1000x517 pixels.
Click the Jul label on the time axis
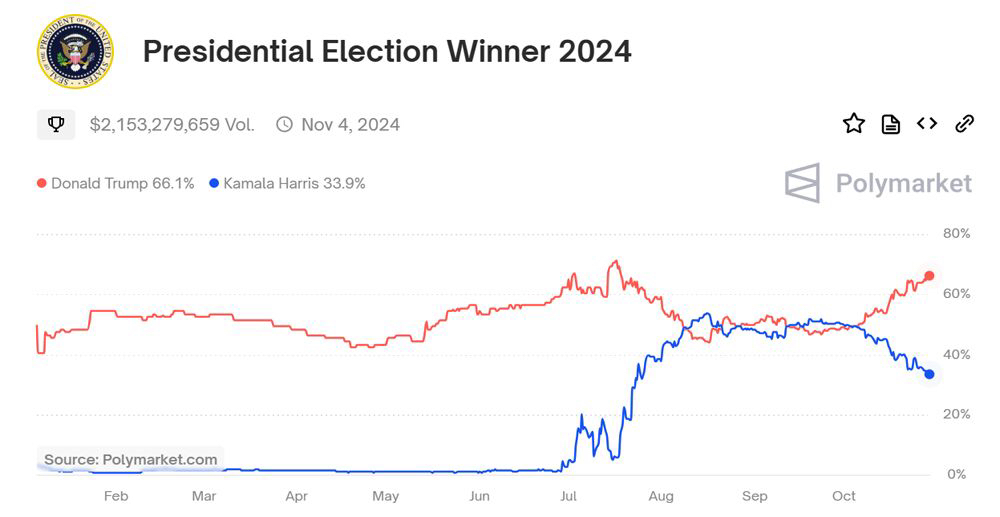point(569,496)
